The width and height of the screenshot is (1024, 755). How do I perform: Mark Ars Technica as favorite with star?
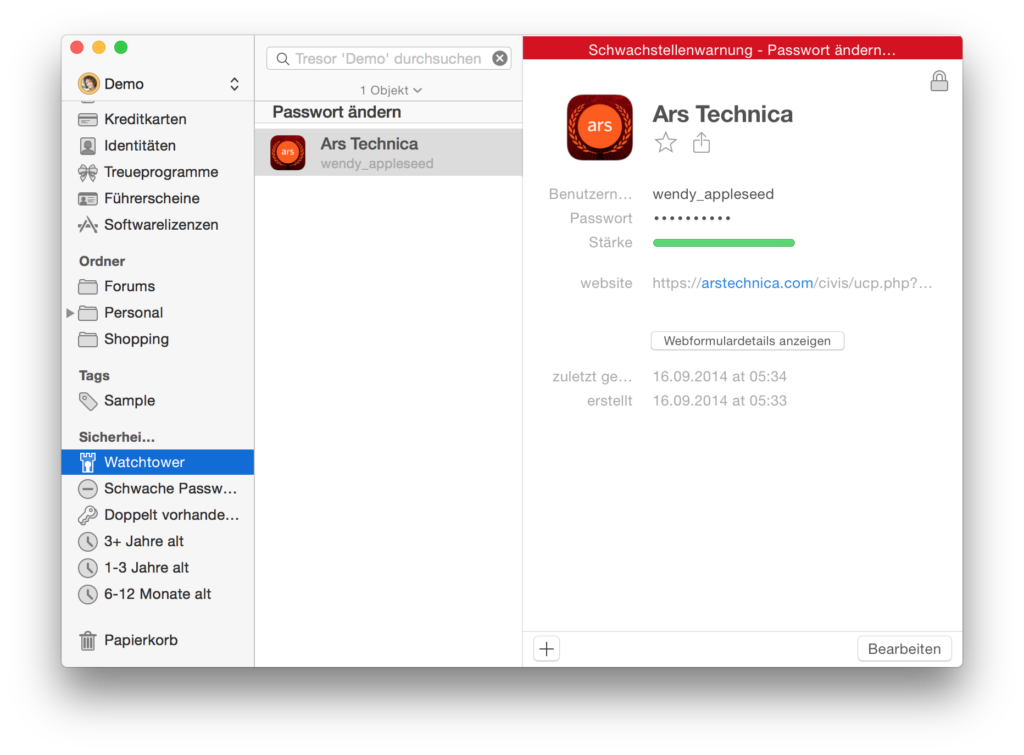tap(665, 142)
